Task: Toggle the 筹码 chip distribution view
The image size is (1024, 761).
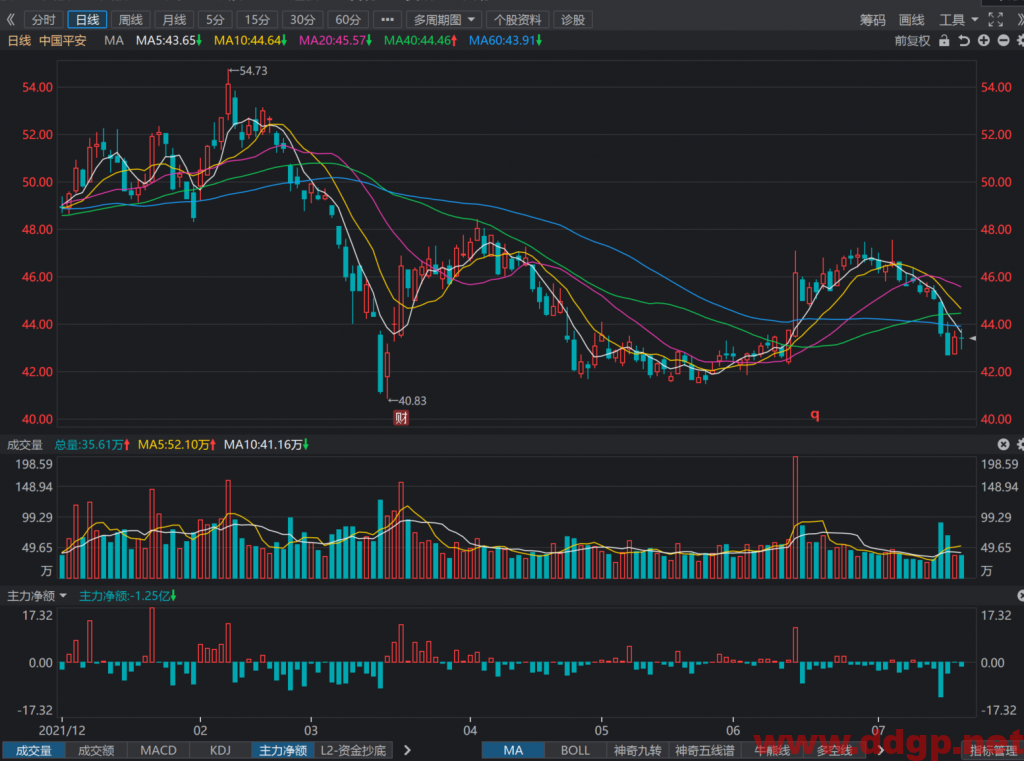Action: tap(872, 20)
